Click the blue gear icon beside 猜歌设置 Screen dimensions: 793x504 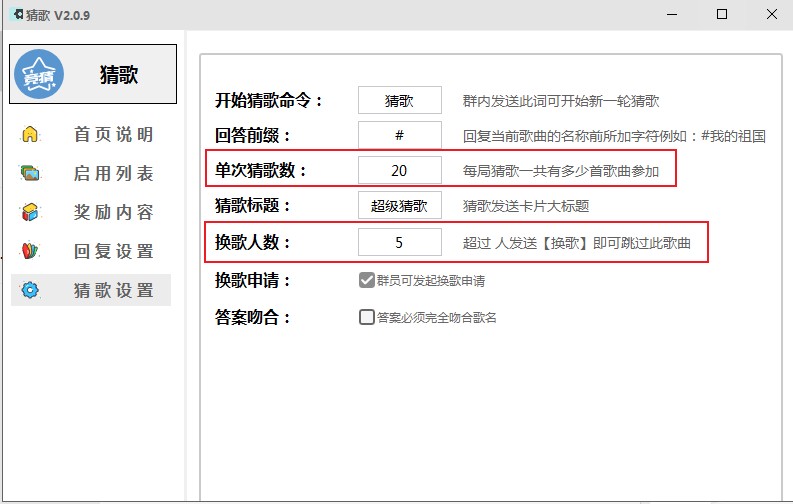pyautogui.click(x=30, y=290)
